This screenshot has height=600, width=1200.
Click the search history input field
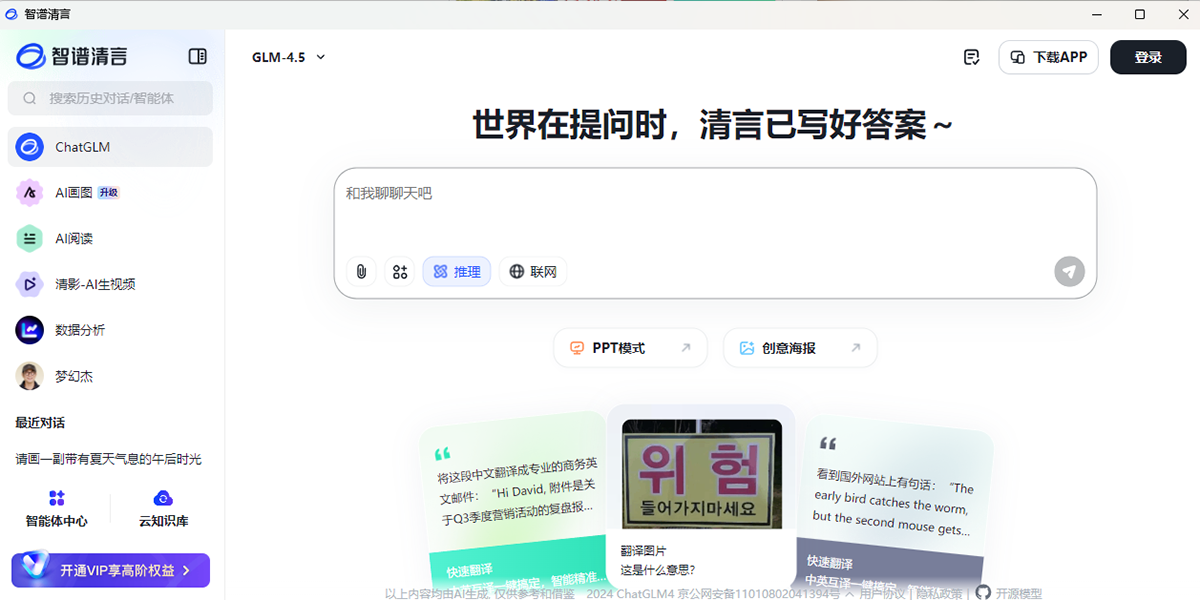(x=110, y=98)
